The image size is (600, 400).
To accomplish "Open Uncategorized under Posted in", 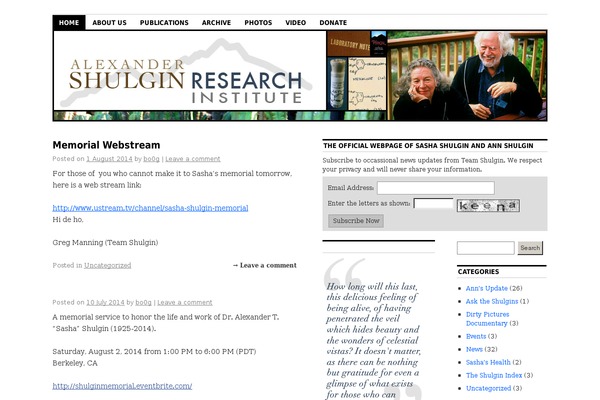I will 108,265.
